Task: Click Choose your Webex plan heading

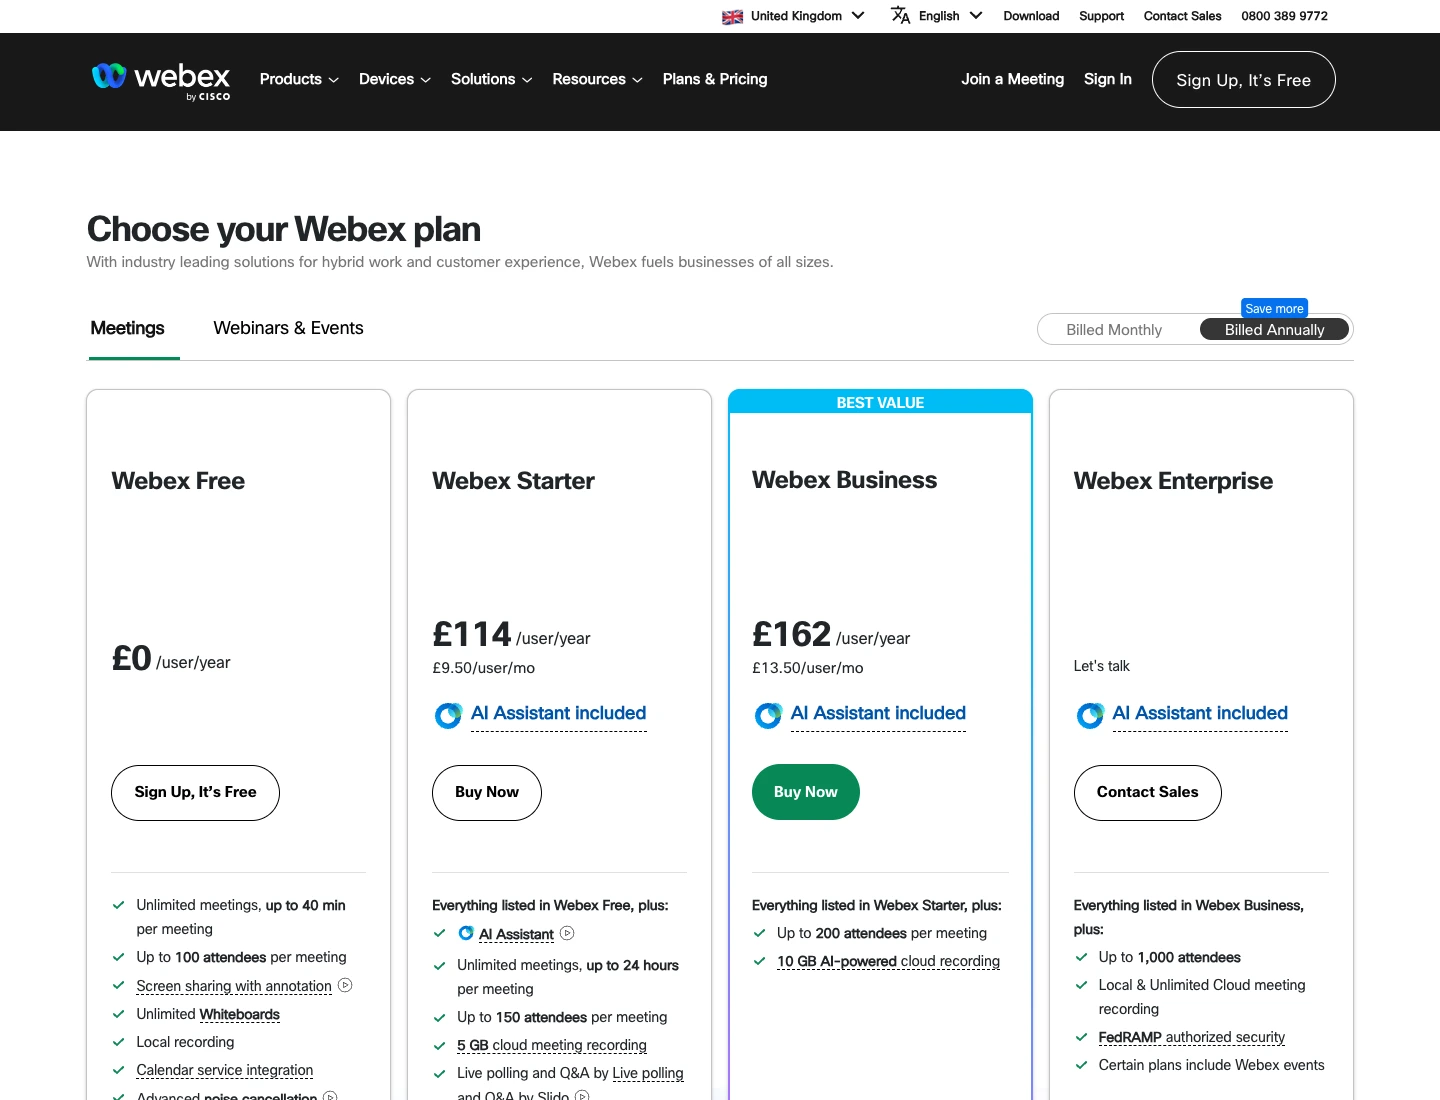Action: click(284, 229)
